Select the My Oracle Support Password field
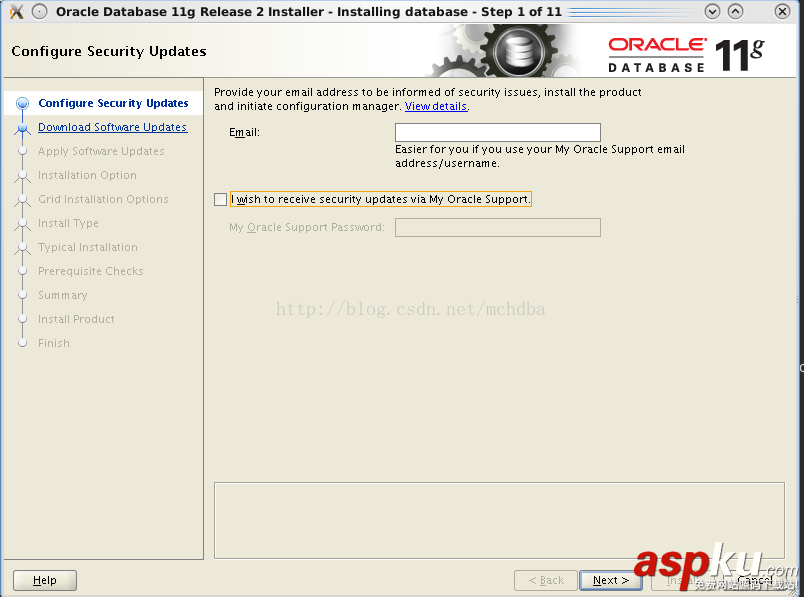The height and width of the screenshot is (597, 804). point(497,227)
